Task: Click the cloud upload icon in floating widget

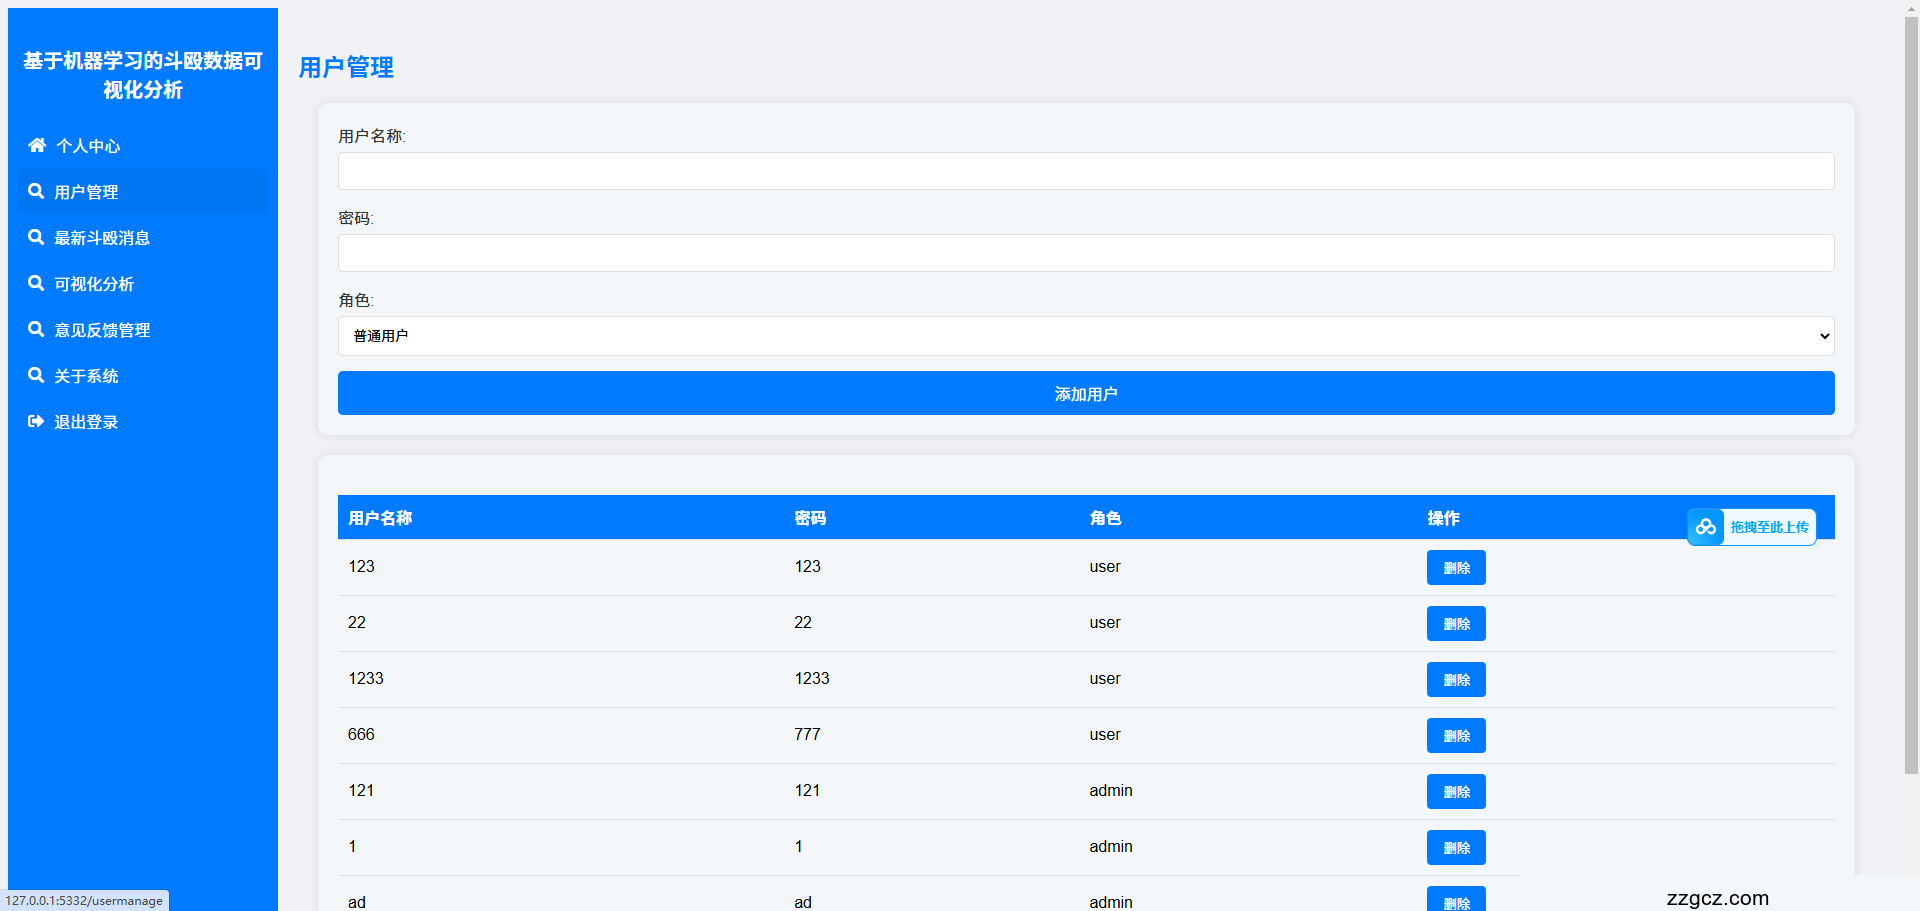Action: [x=1706, y=527]
